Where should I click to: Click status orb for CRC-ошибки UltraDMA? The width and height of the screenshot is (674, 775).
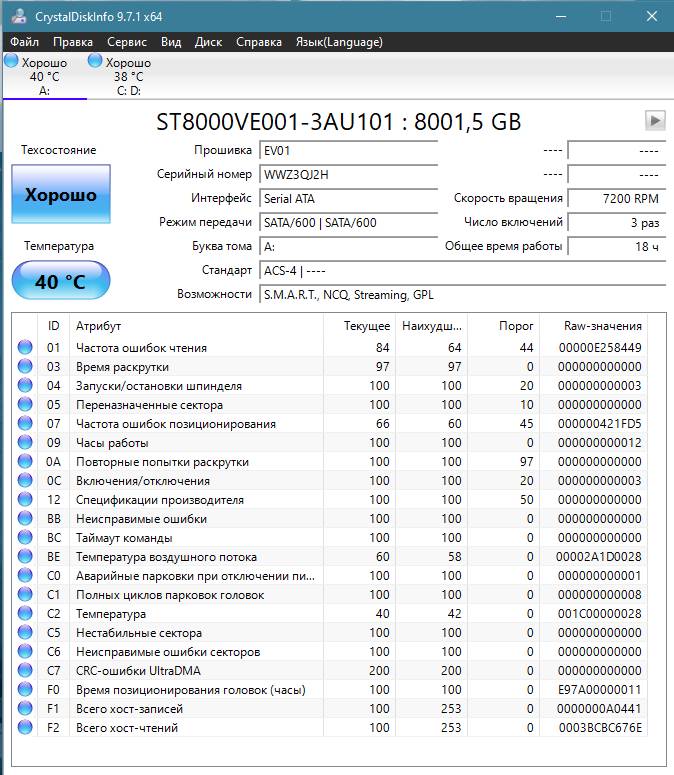25,671
